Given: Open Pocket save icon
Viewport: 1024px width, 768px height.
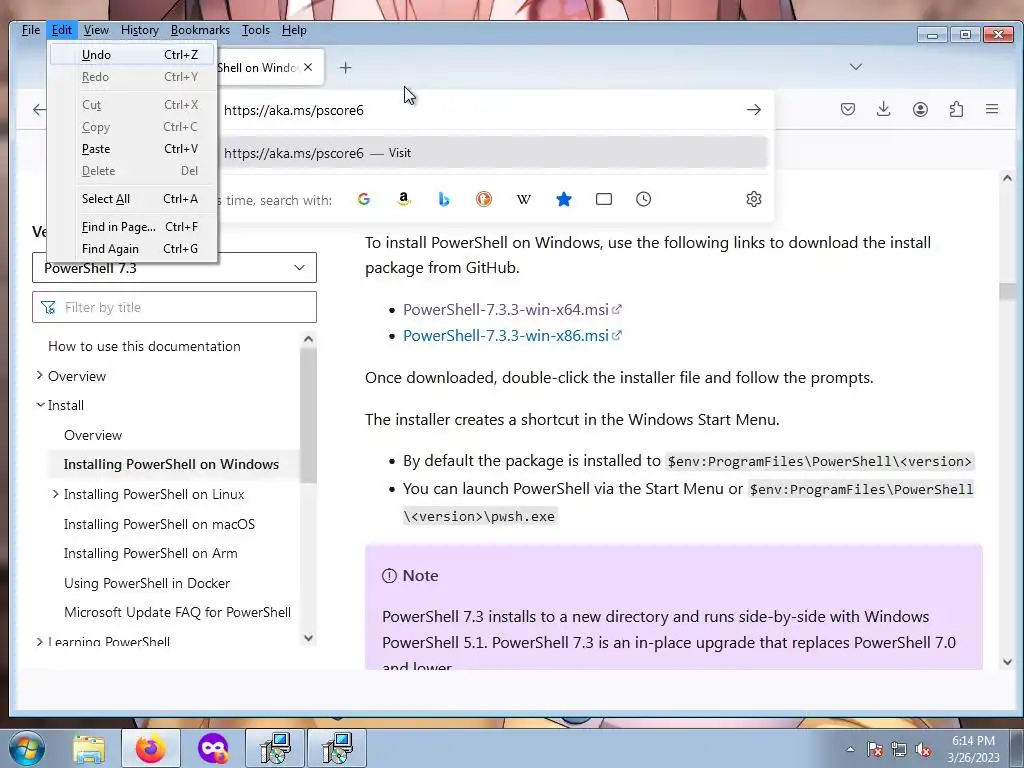Looking at the screenshot, I should pyautogui.click(x=848, y=109).
